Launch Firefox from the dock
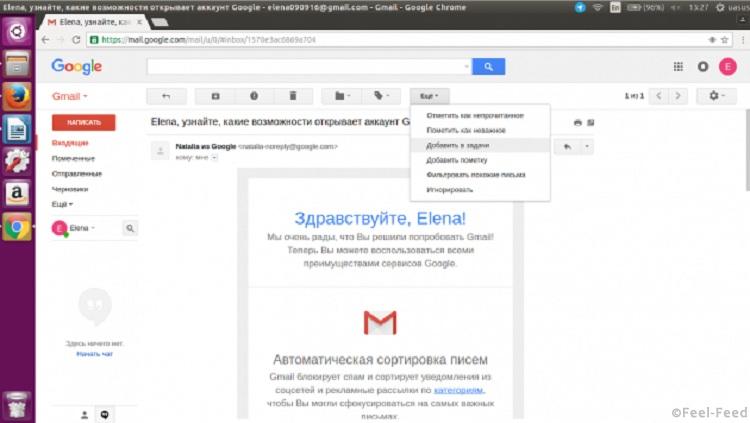Image resolution: width=750 pixels, height=423 pixels. tap(17, 96)
